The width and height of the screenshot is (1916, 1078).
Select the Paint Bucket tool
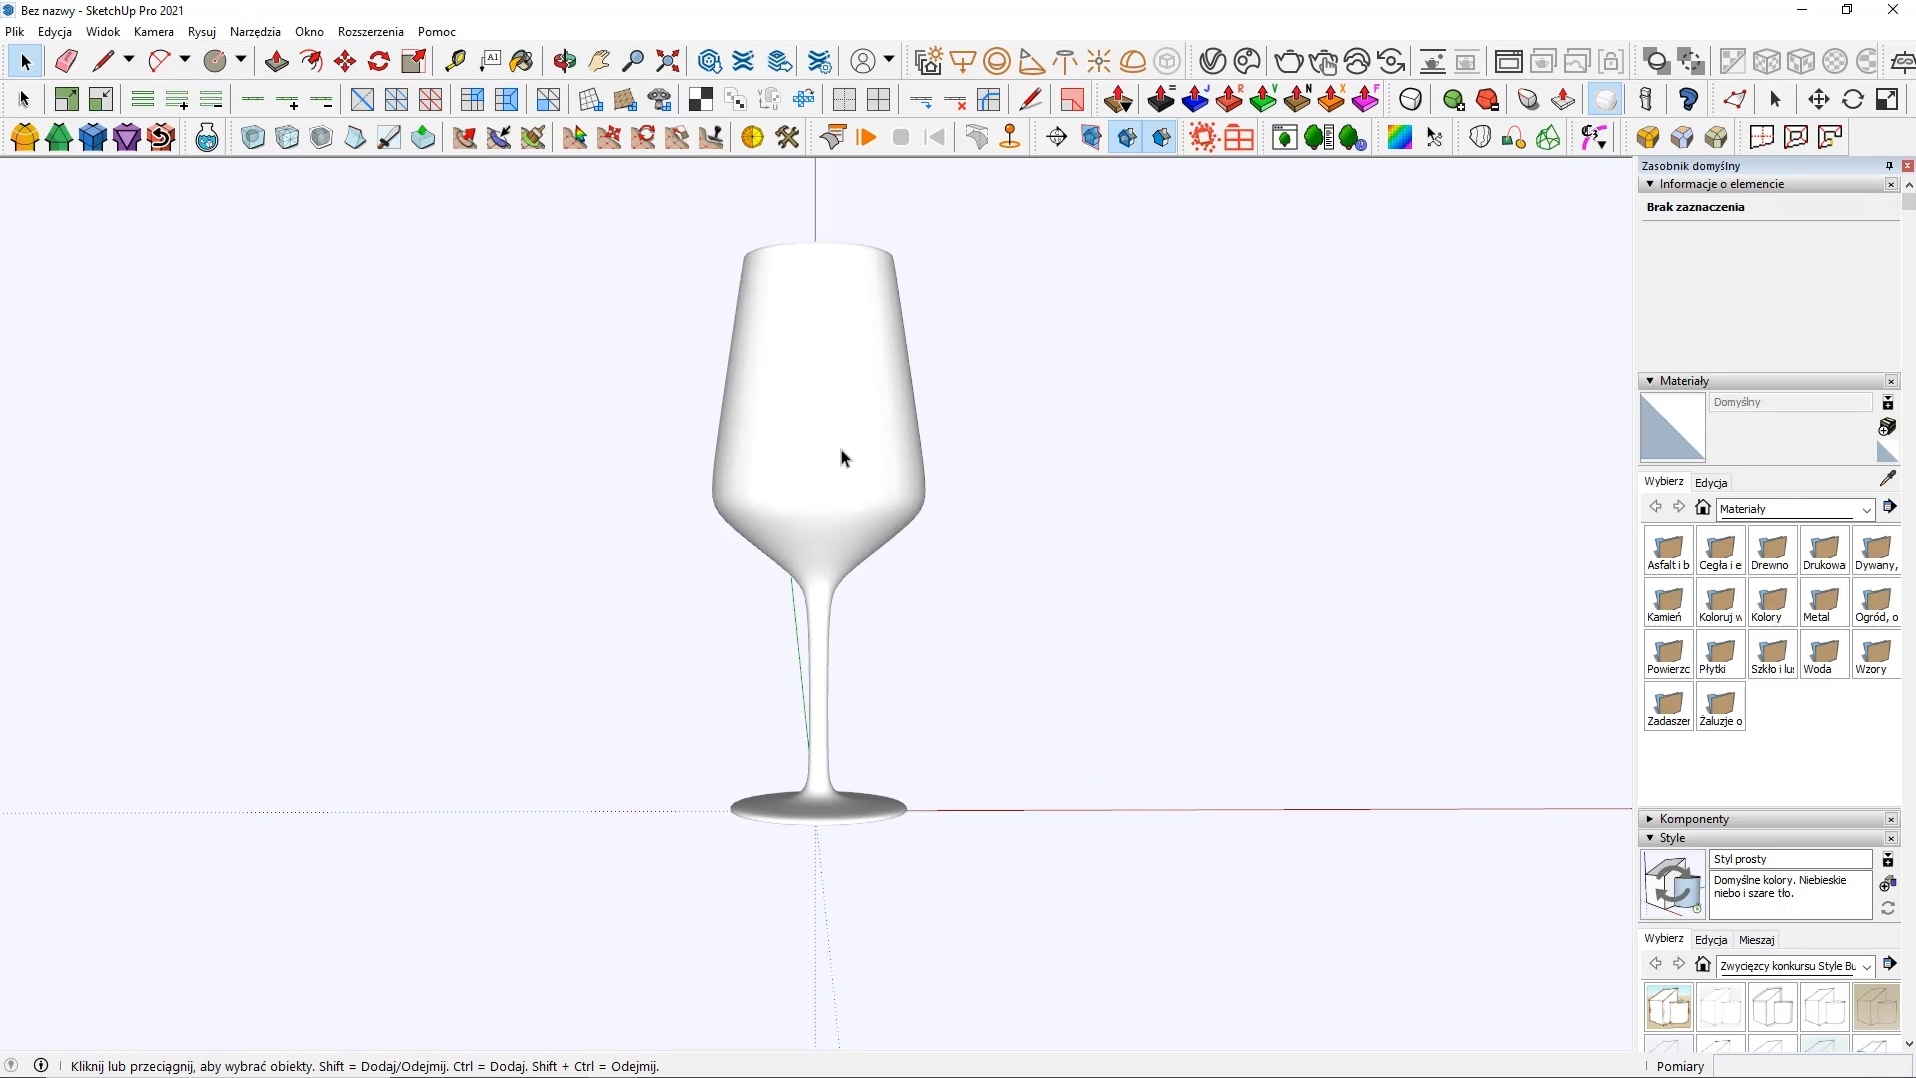522,62
